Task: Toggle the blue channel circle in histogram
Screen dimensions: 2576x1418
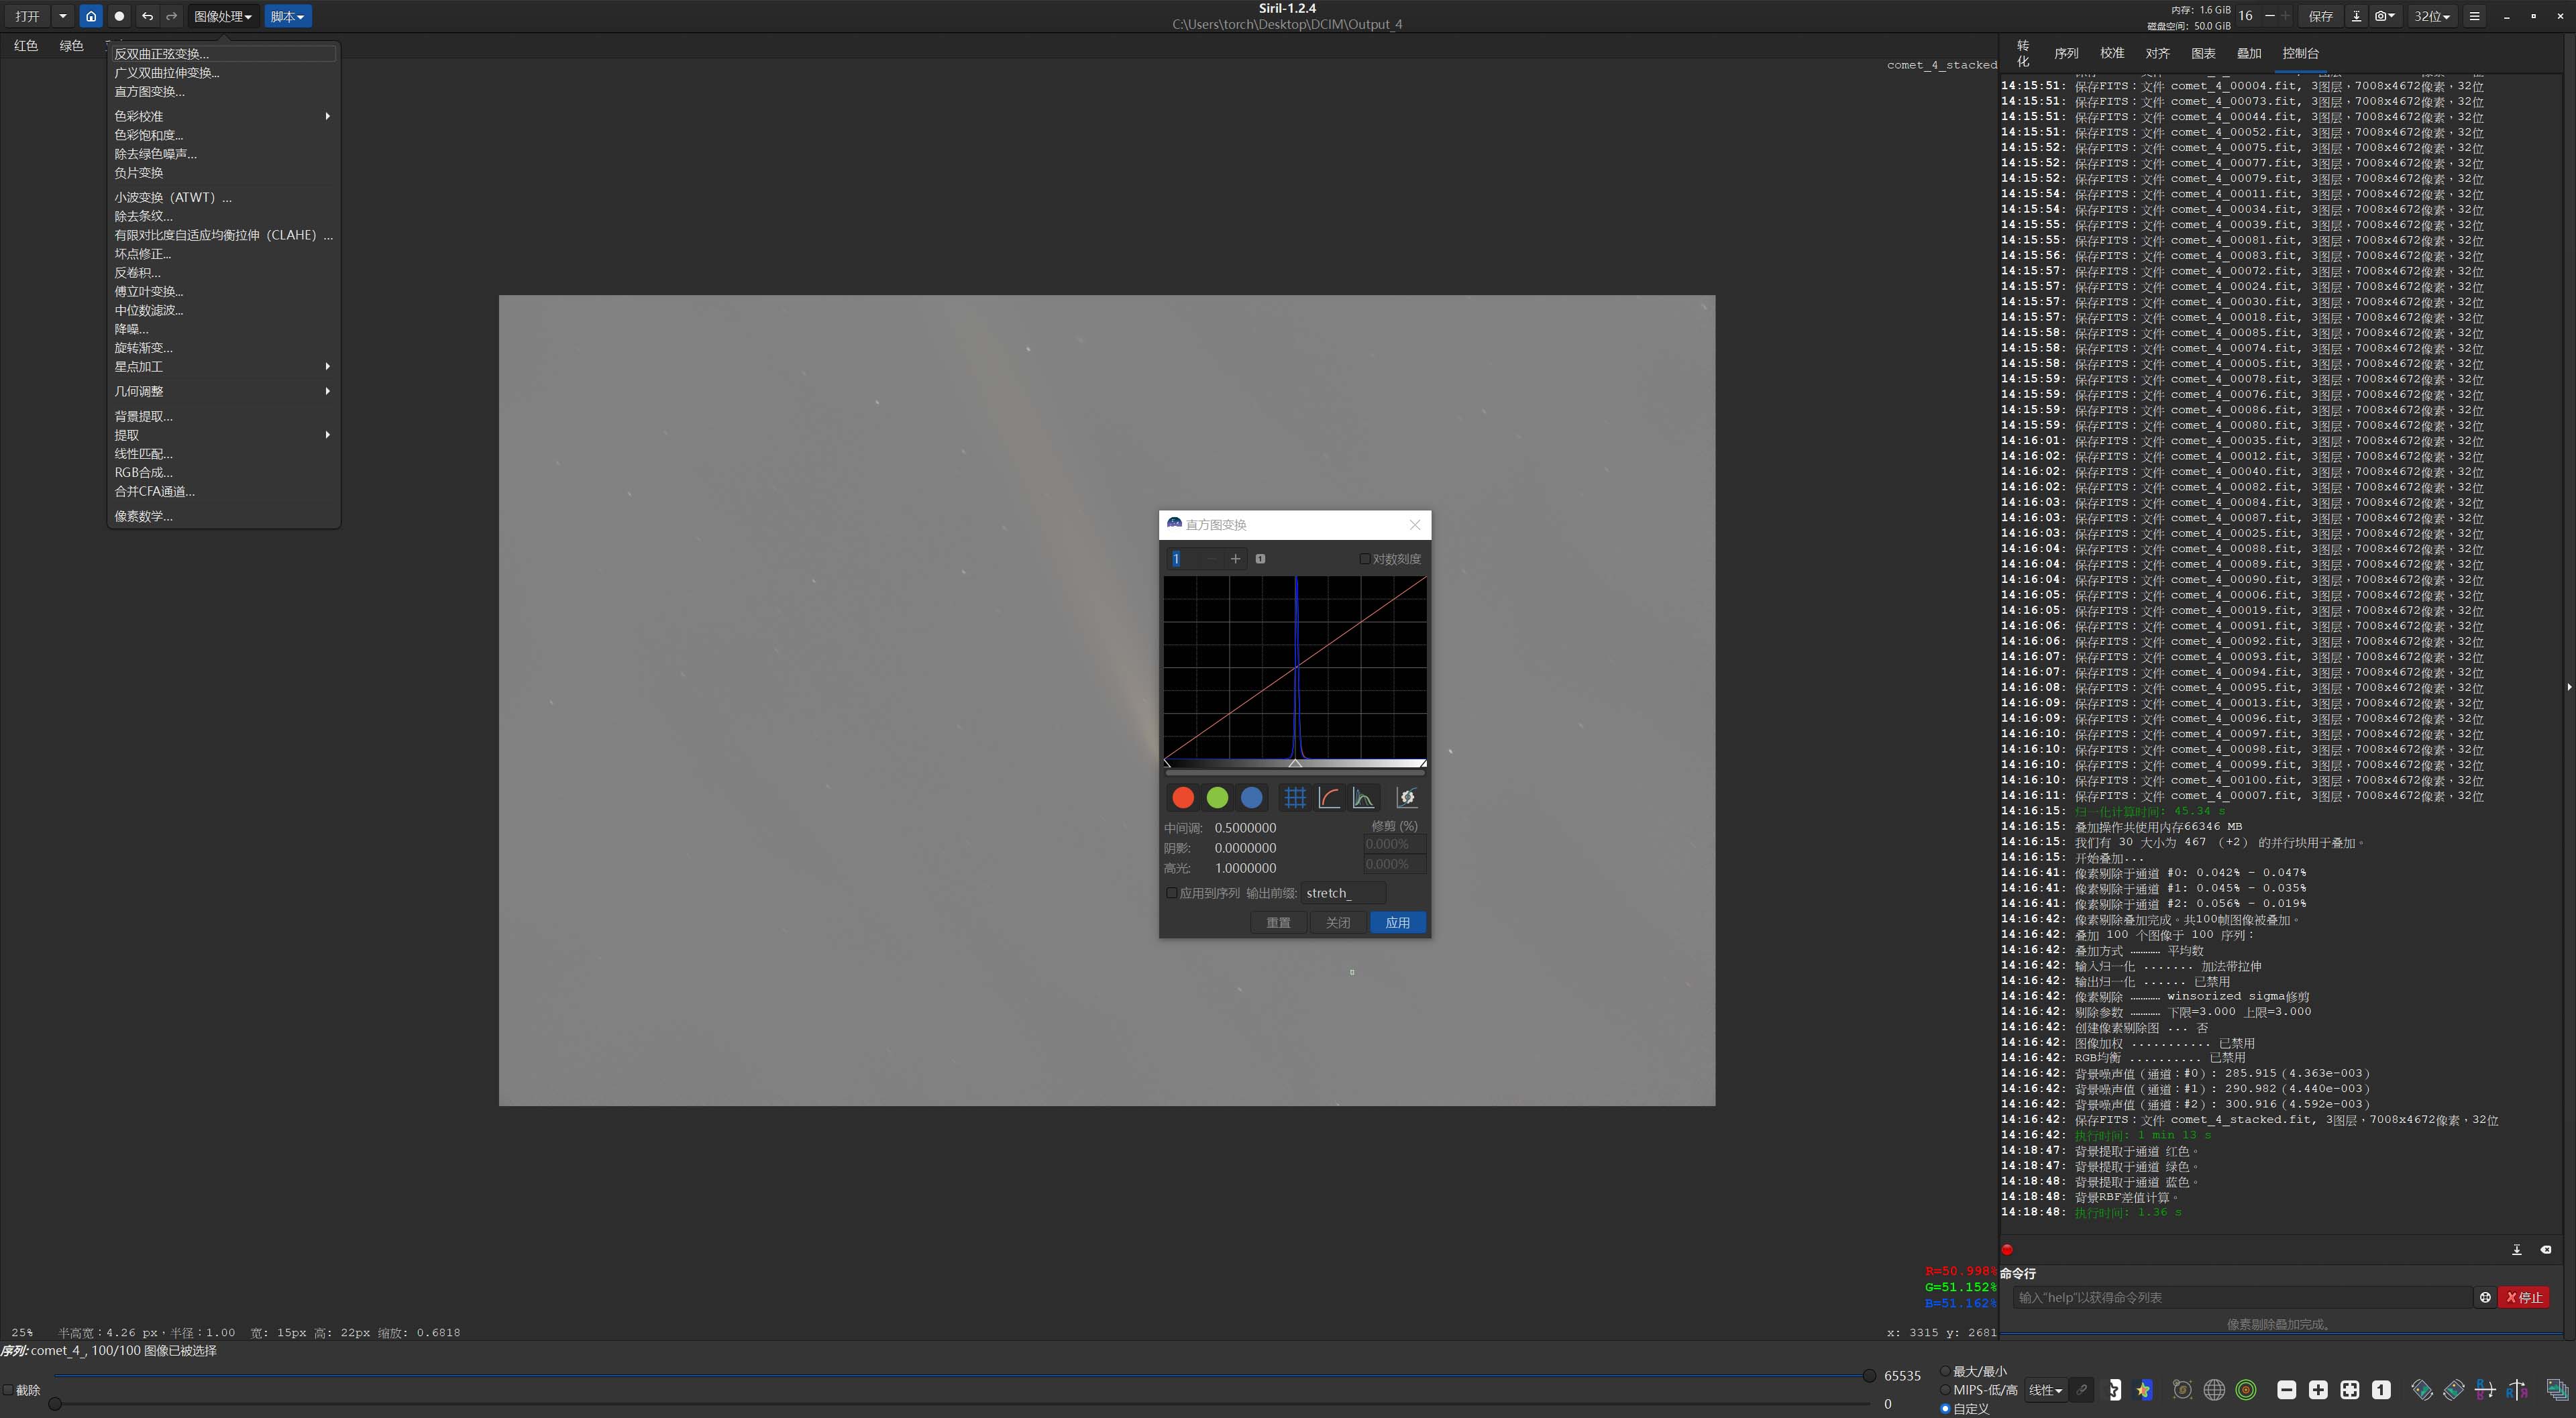Action: tap(1251, 797)
